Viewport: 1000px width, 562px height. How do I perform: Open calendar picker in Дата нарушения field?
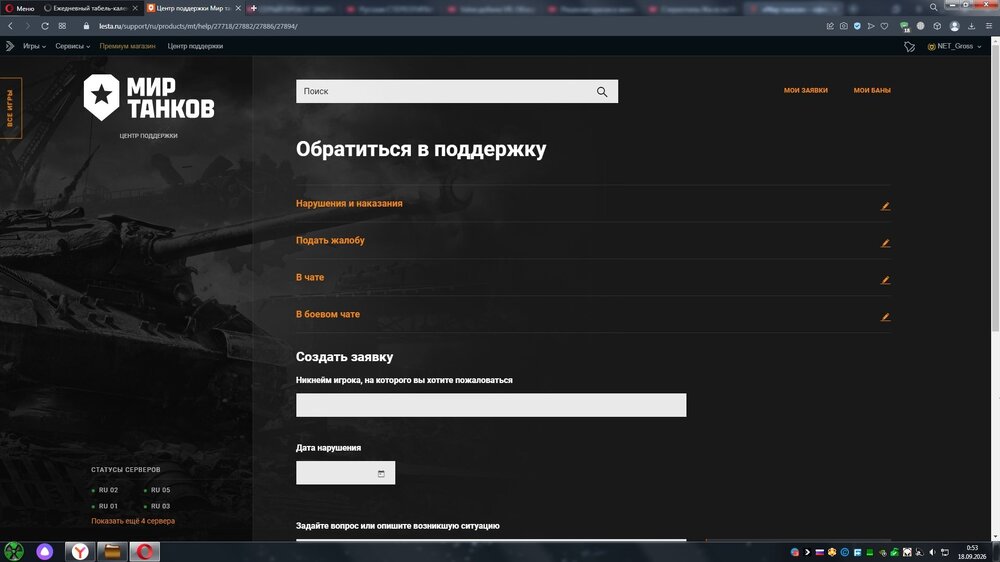381,473
